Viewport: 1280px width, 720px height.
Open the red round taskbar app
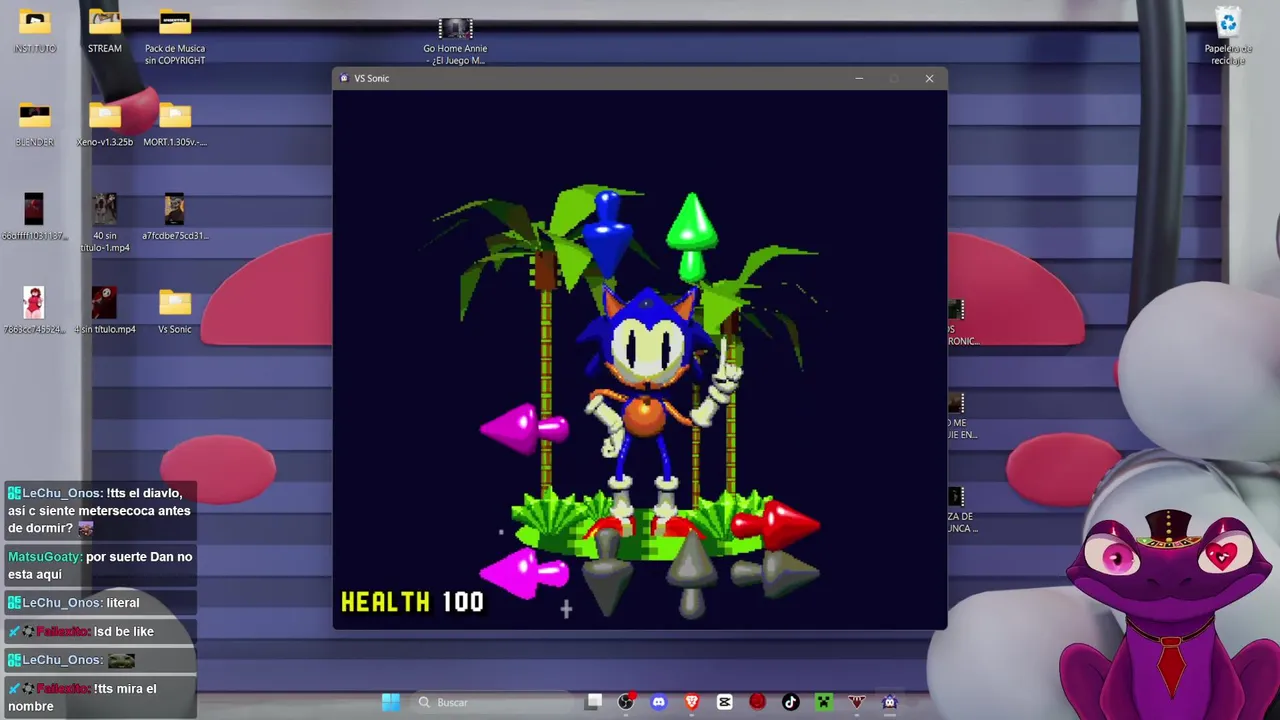tap(758, 702)
